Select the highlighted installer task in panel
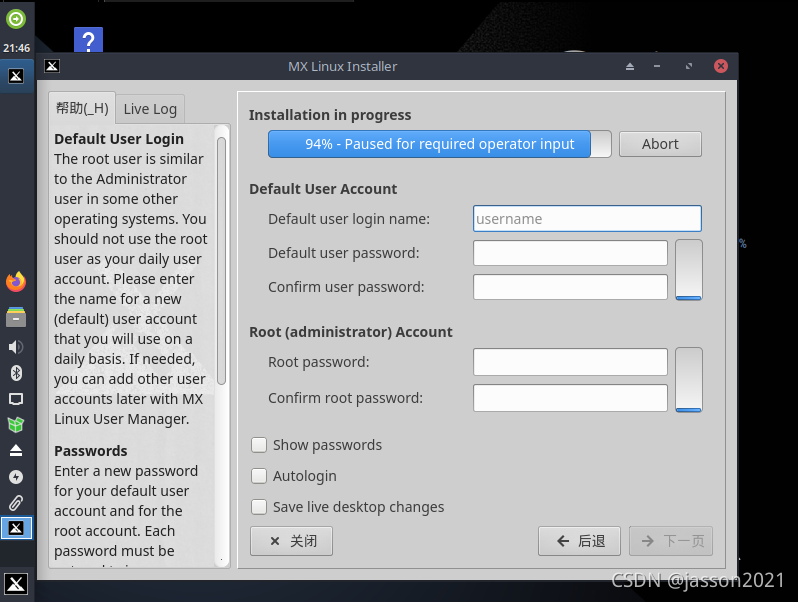The width and height of the screenshot is (798, 602). pos(16,528)
